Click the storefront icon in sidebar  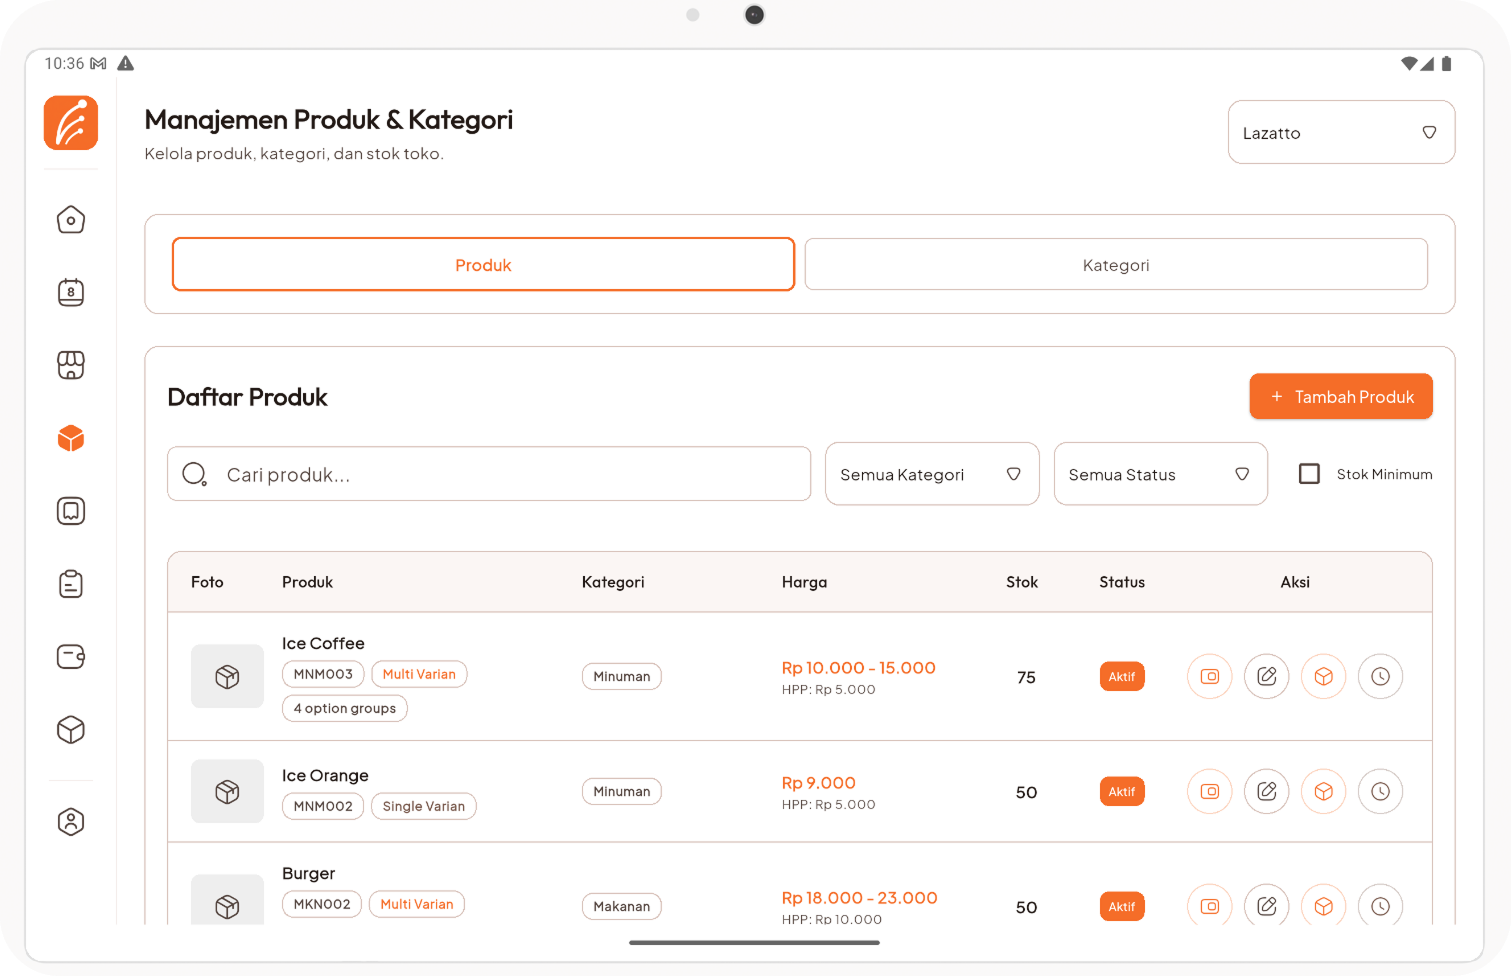click(x=71, y=365)
